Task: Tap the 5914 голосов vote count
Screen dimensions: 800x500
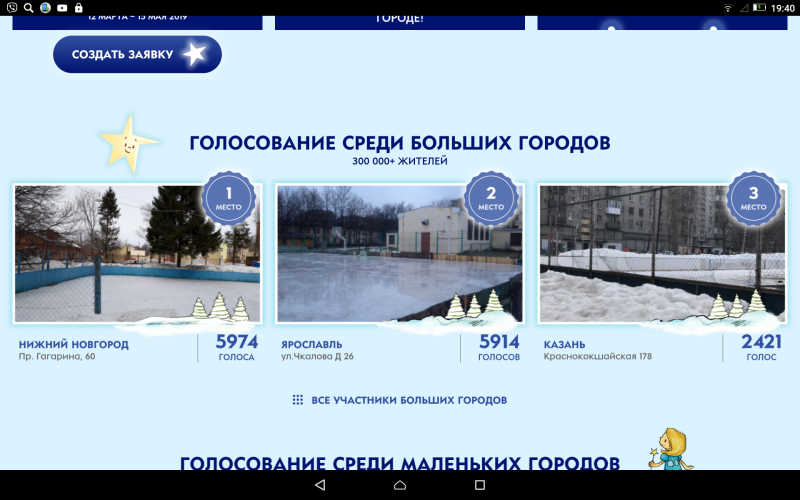Action: click(x=499, y=347)
